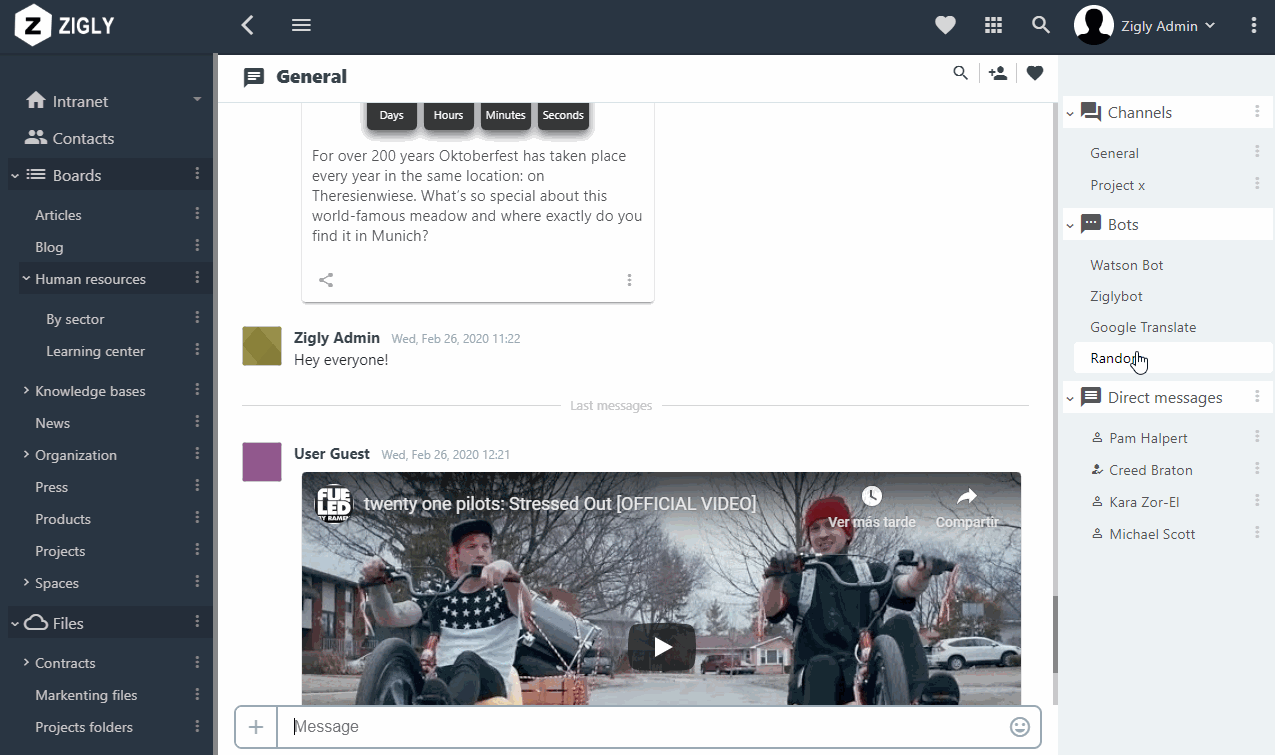This screenshot has width=1275, height=755.
Task: Favorite the General channel with heart
Action: (1035, 73)
